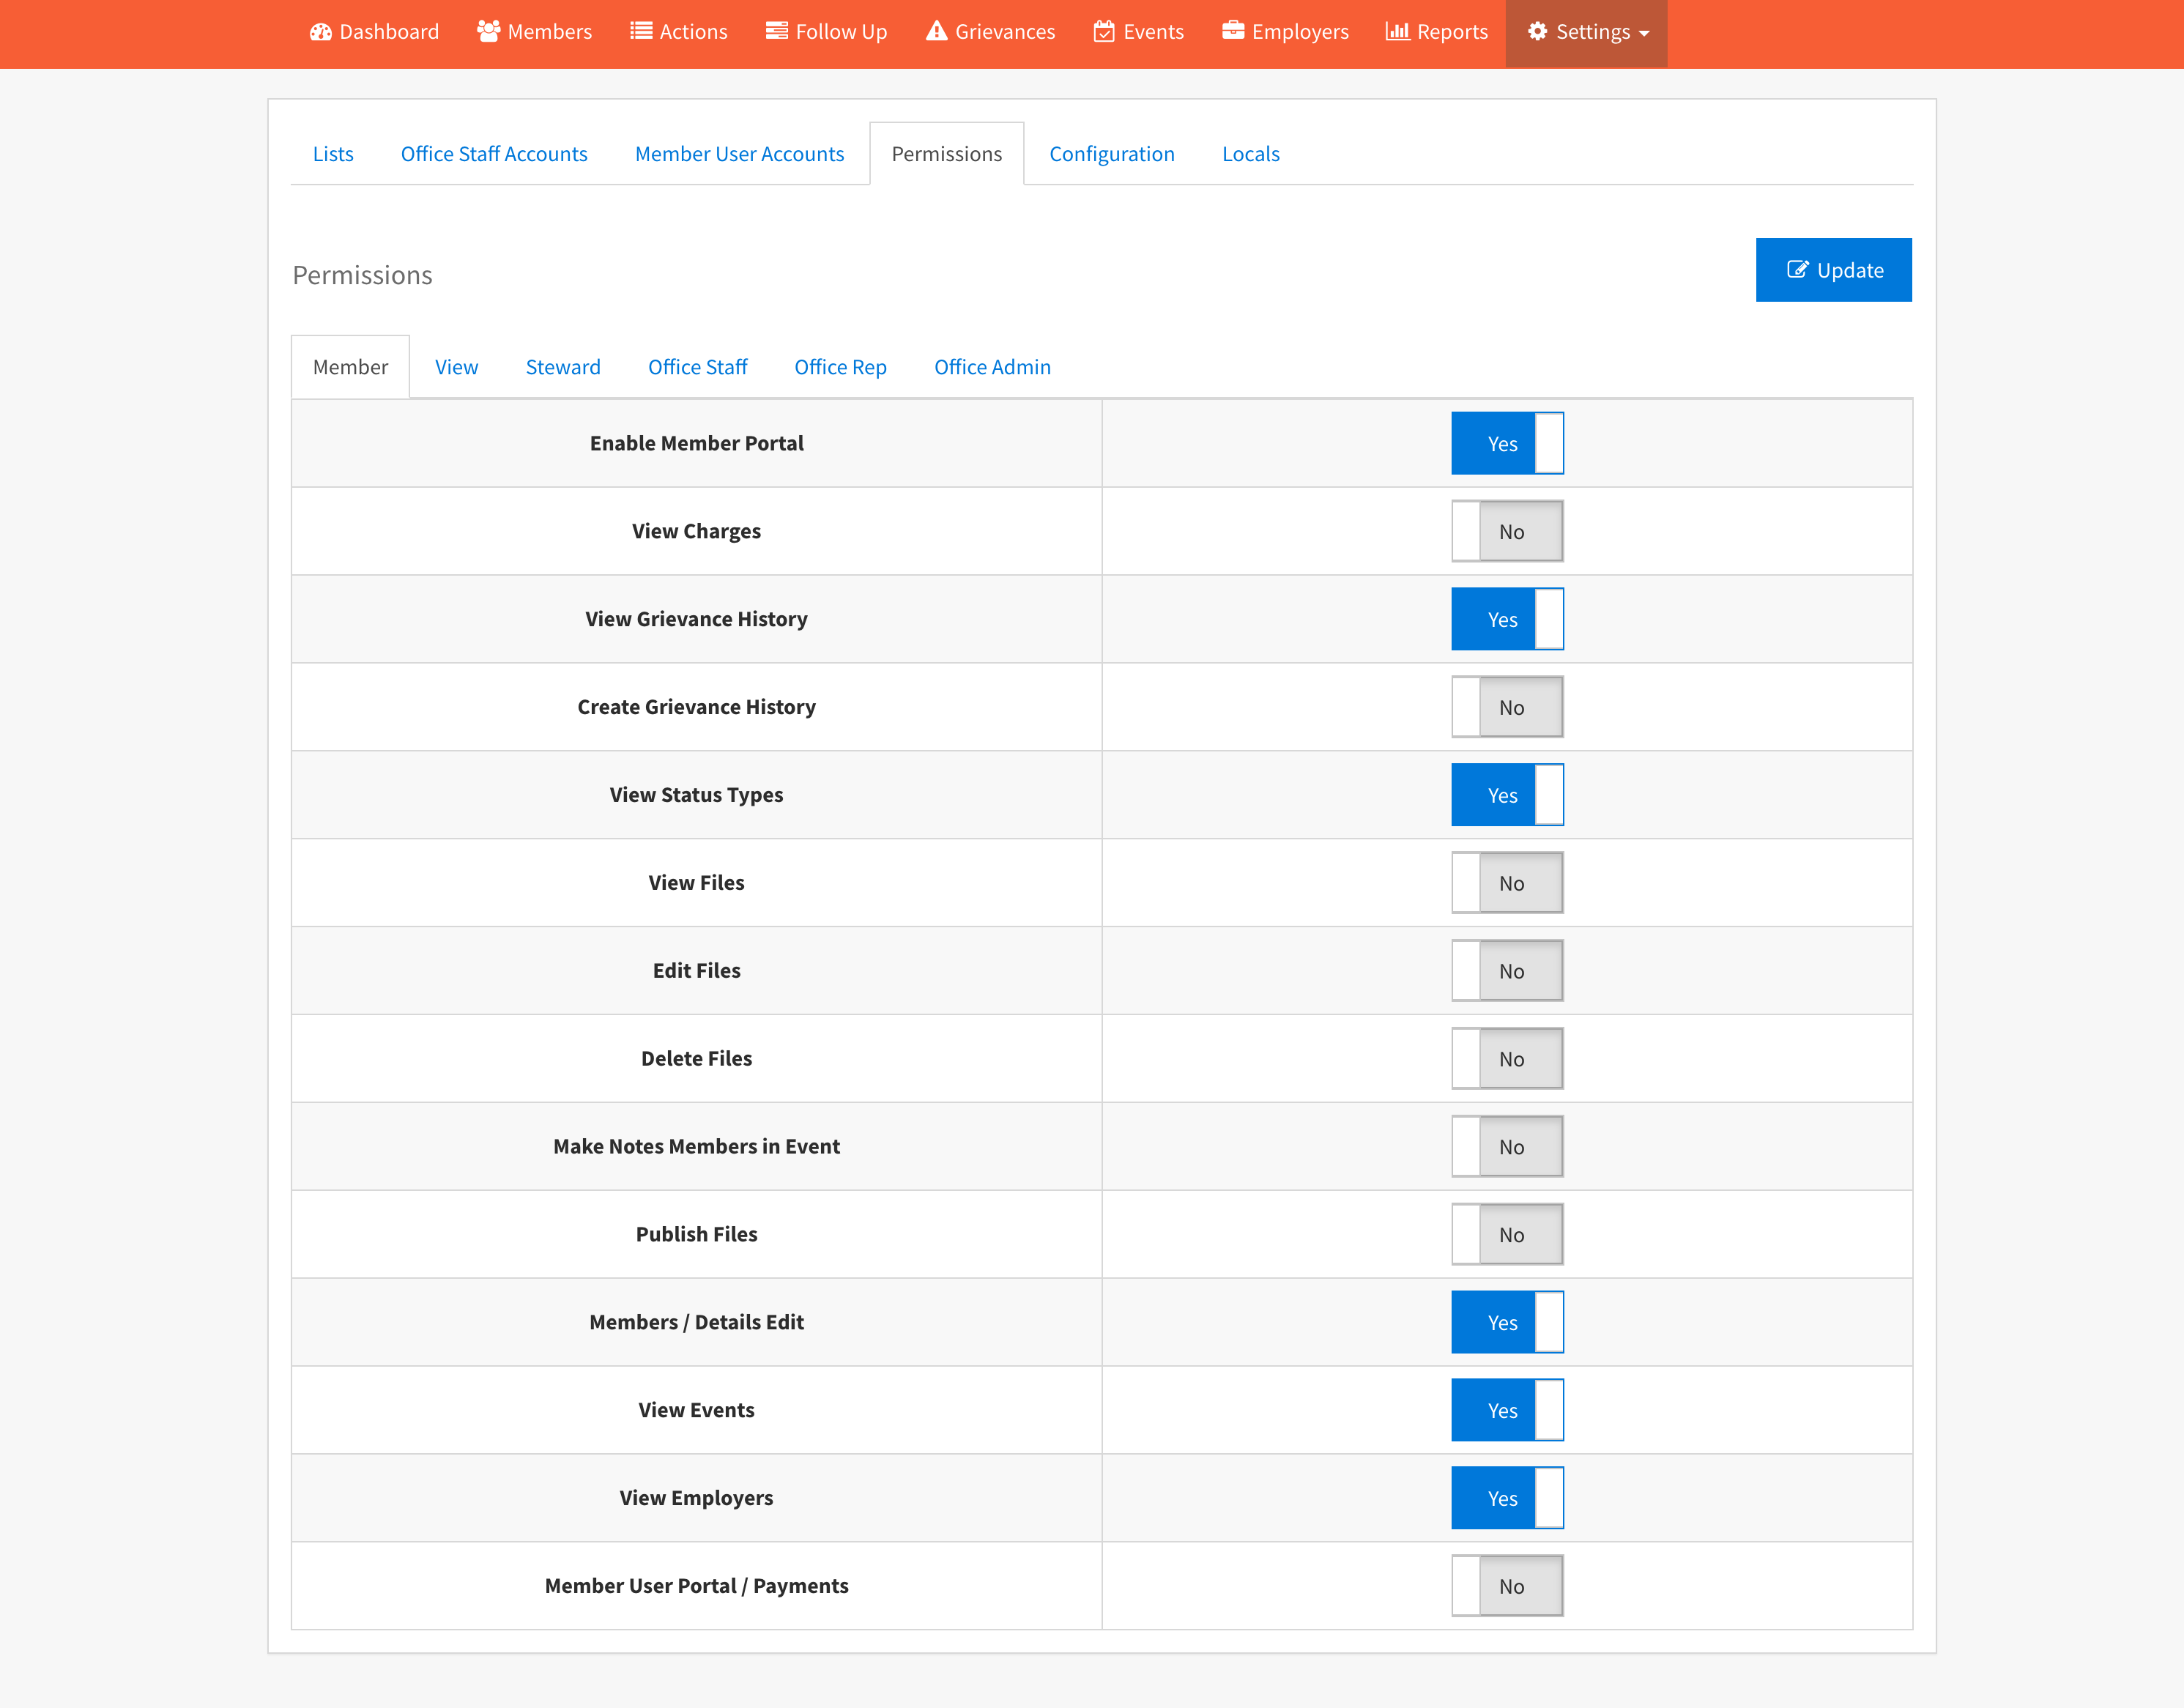2184x1708 pixels.
Task: Click the Permissions section heading
Action: click(x=362, y=275)
